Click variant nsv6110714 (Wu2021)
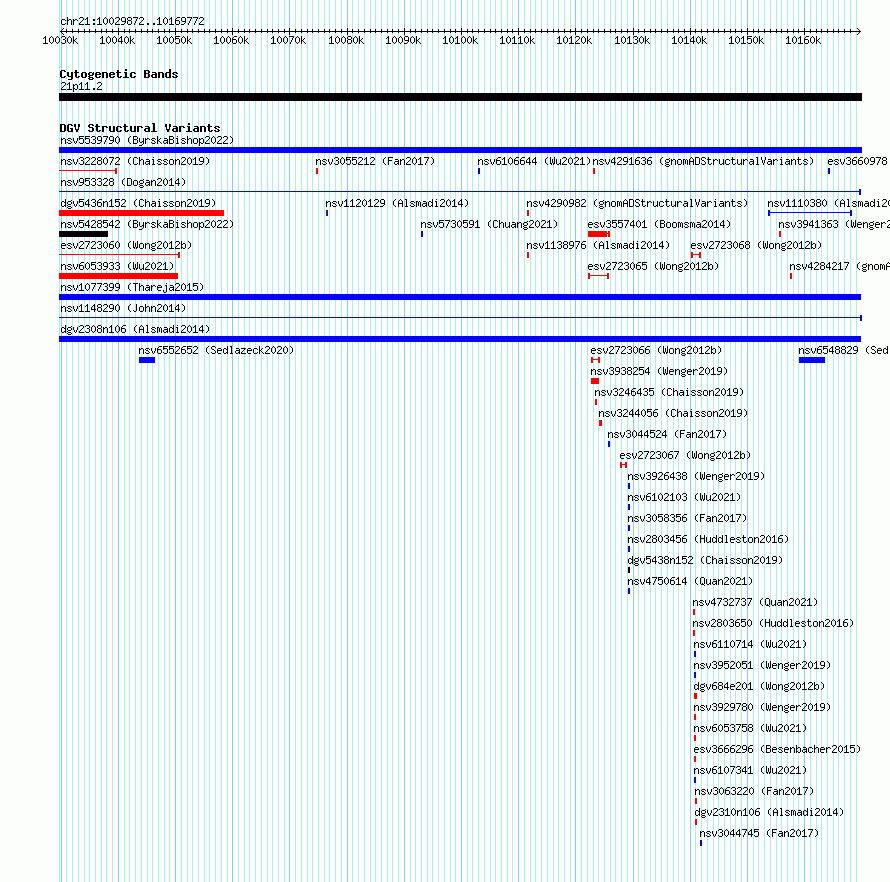 pyautogui.click(x=750, y=644)
